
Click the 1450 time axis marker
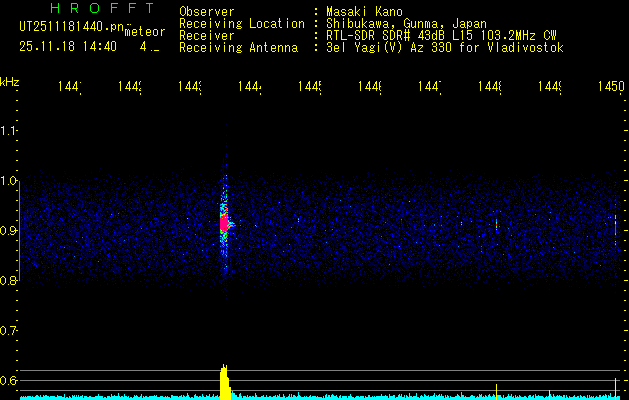point(611,88)
